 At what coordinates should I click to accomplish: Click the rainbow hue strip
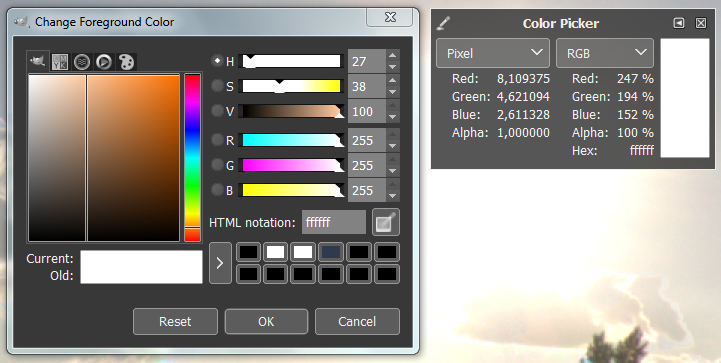pyautogui.click(x=192, y=158)
